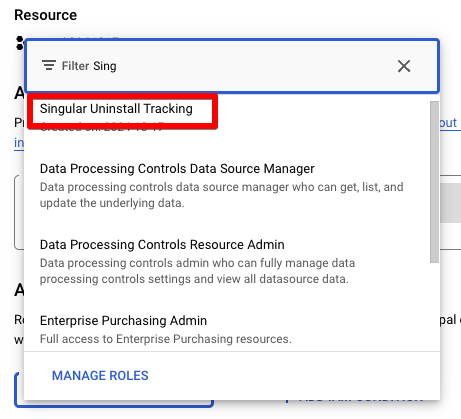Click the role dropdown box behind the popup bottom

(x=114, y=403)
